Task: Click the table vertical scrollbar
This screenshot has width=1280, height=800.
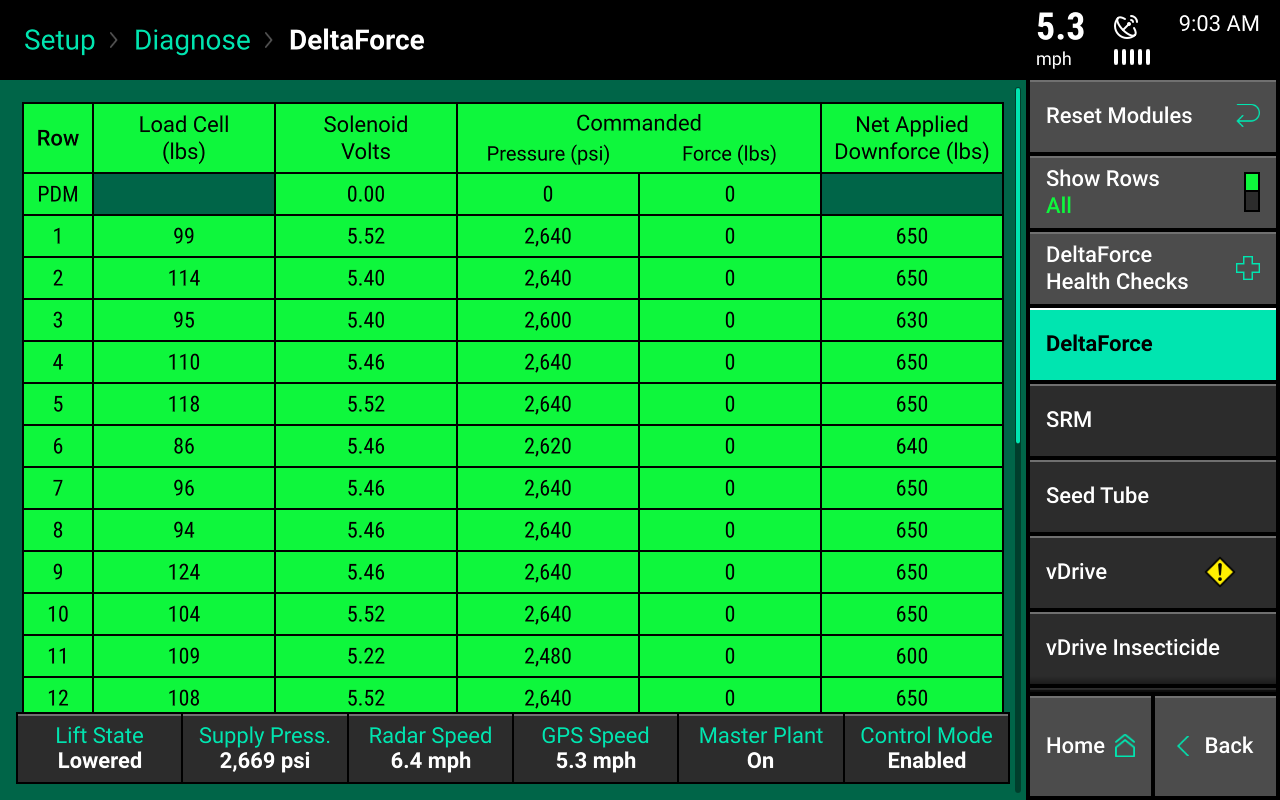Action: tap(1018, 265)
